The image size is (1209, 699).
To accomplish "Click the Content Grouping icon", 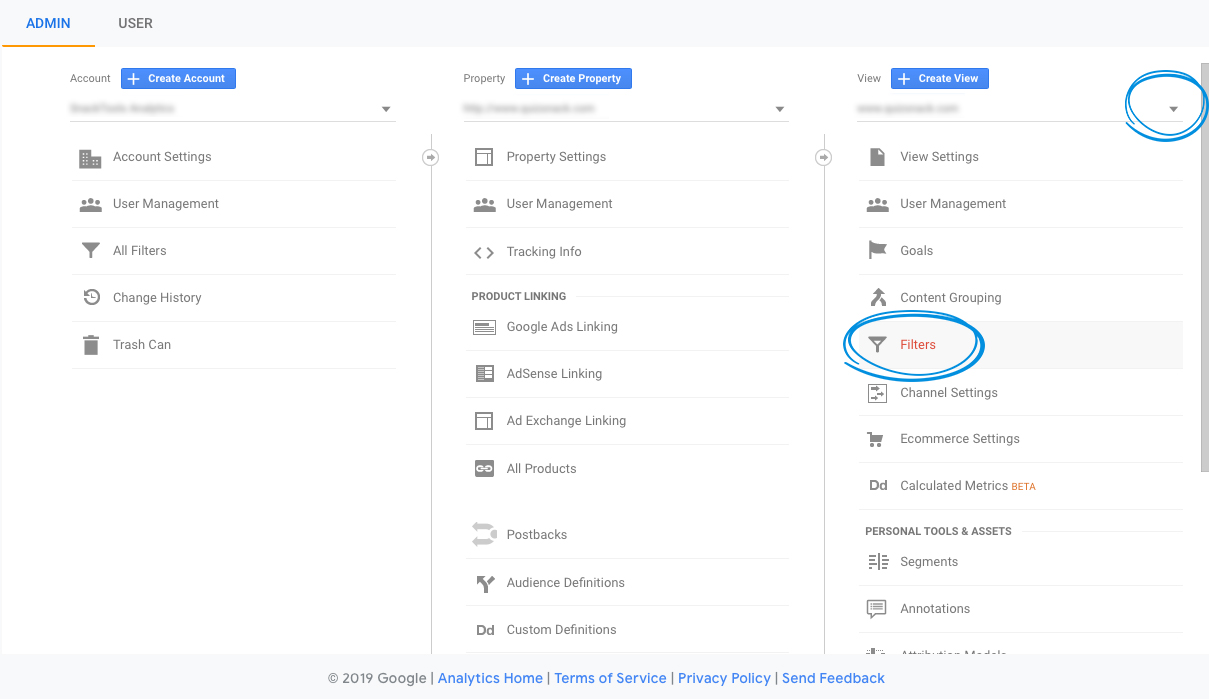I will 878,298.
